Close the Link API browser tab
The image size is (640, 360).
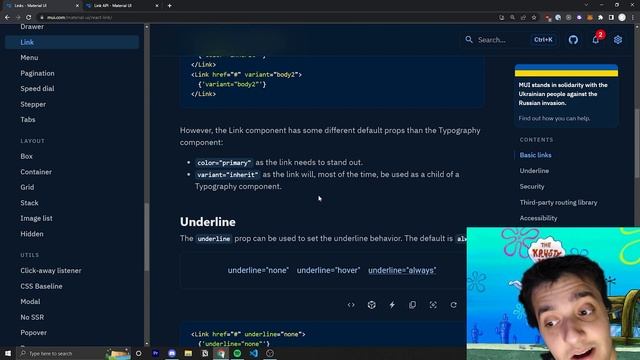pyautogui.click(x=157, y=6)
